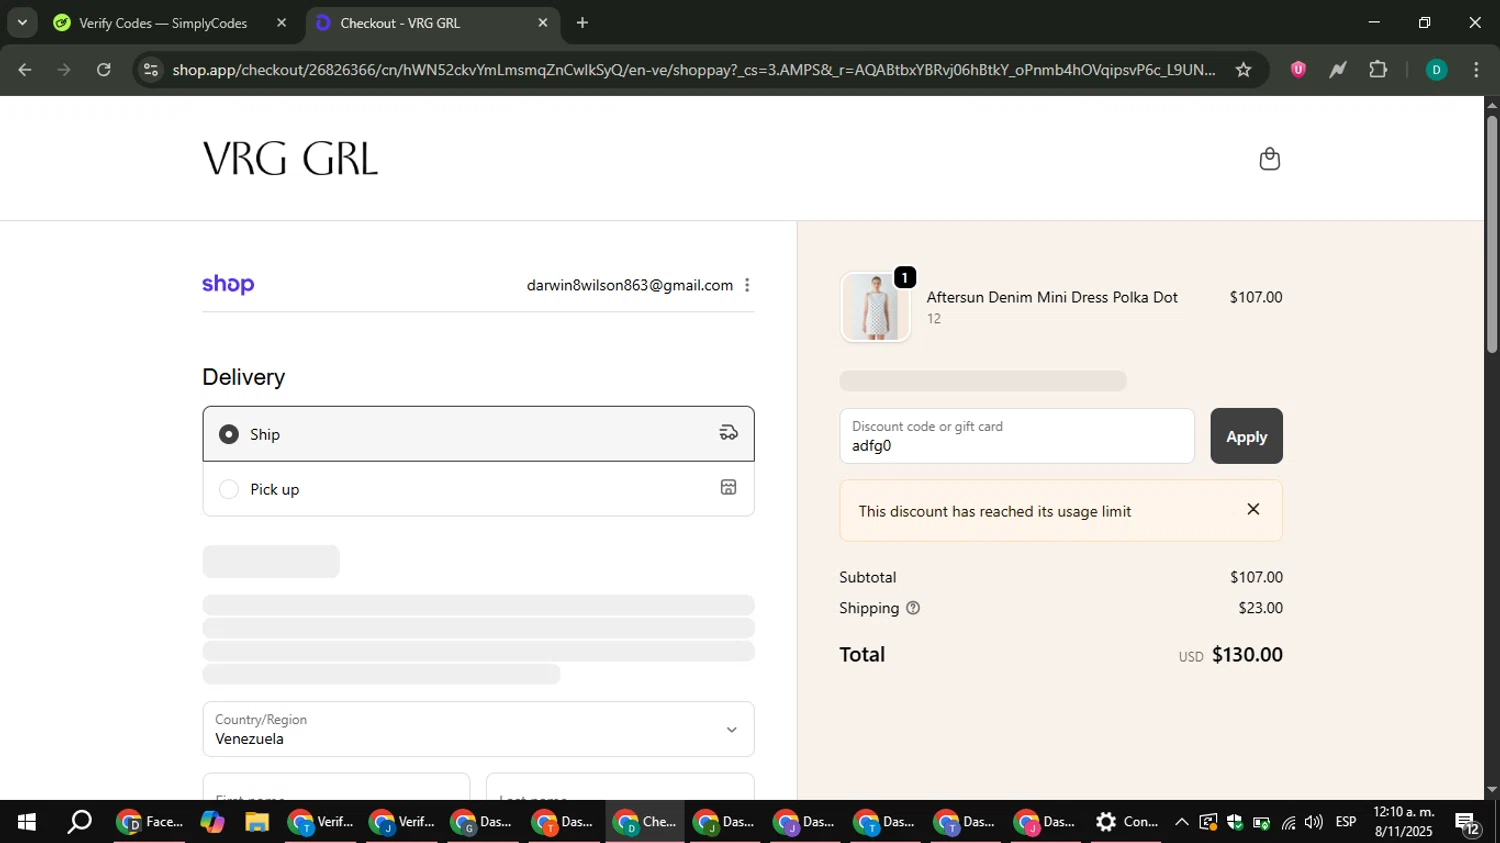1500x843 pixels.
Task: Click the Subtotal $107.00 value
Action: [x=1256, y=577]
